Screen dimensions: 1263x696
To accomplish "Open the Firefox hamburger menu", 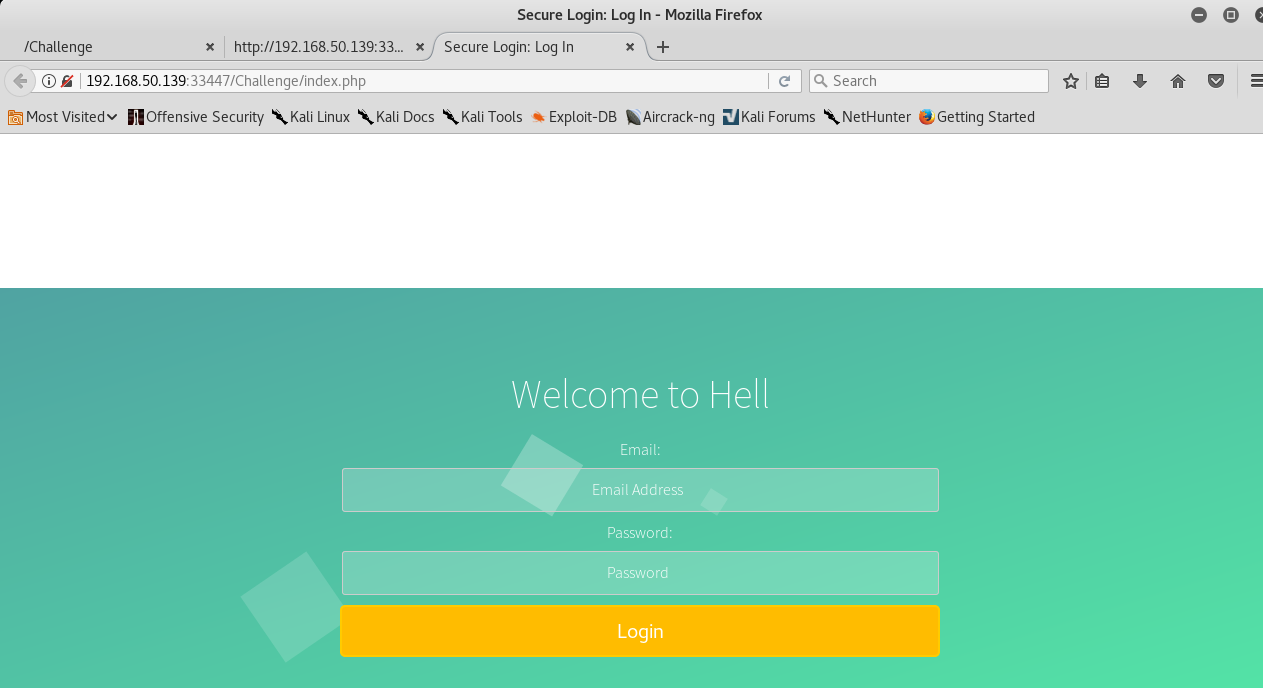I will [1256, 81].
